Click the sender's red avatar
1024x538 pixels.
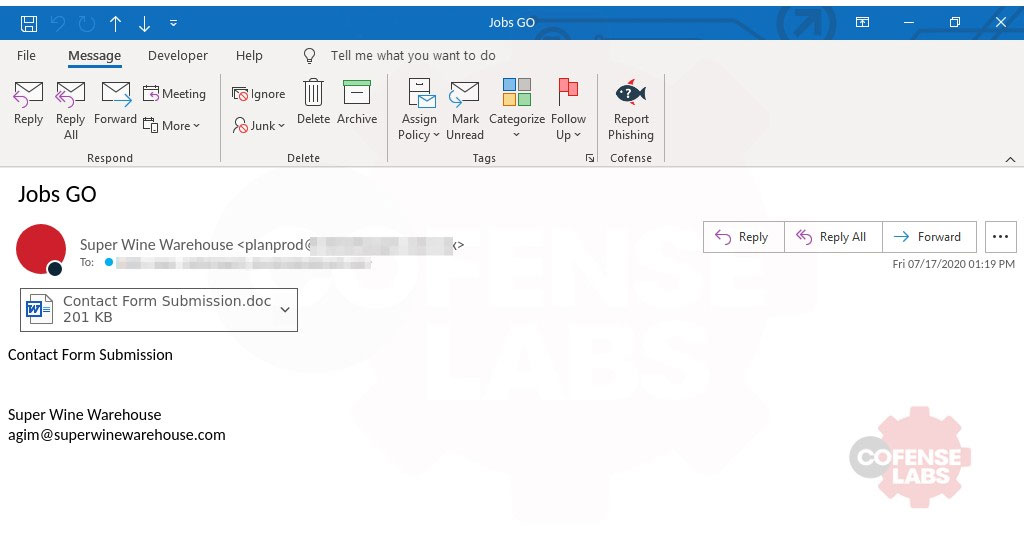40,249
